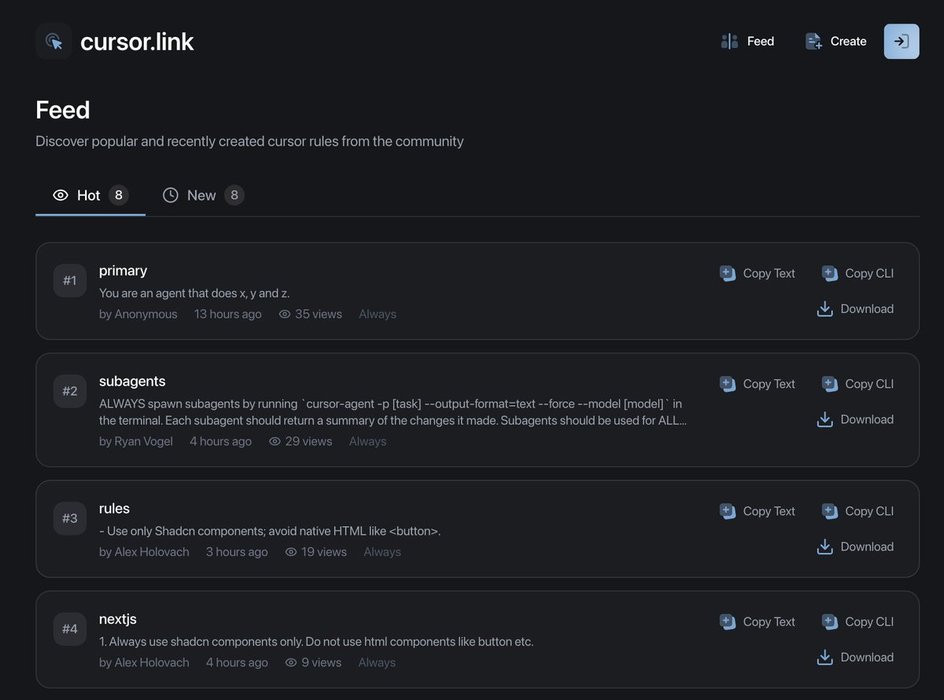Screen dimensions: 944x700
Task: Click Download icon for nextjs rule
Action: pyautogui.click(x=825, y=657)
